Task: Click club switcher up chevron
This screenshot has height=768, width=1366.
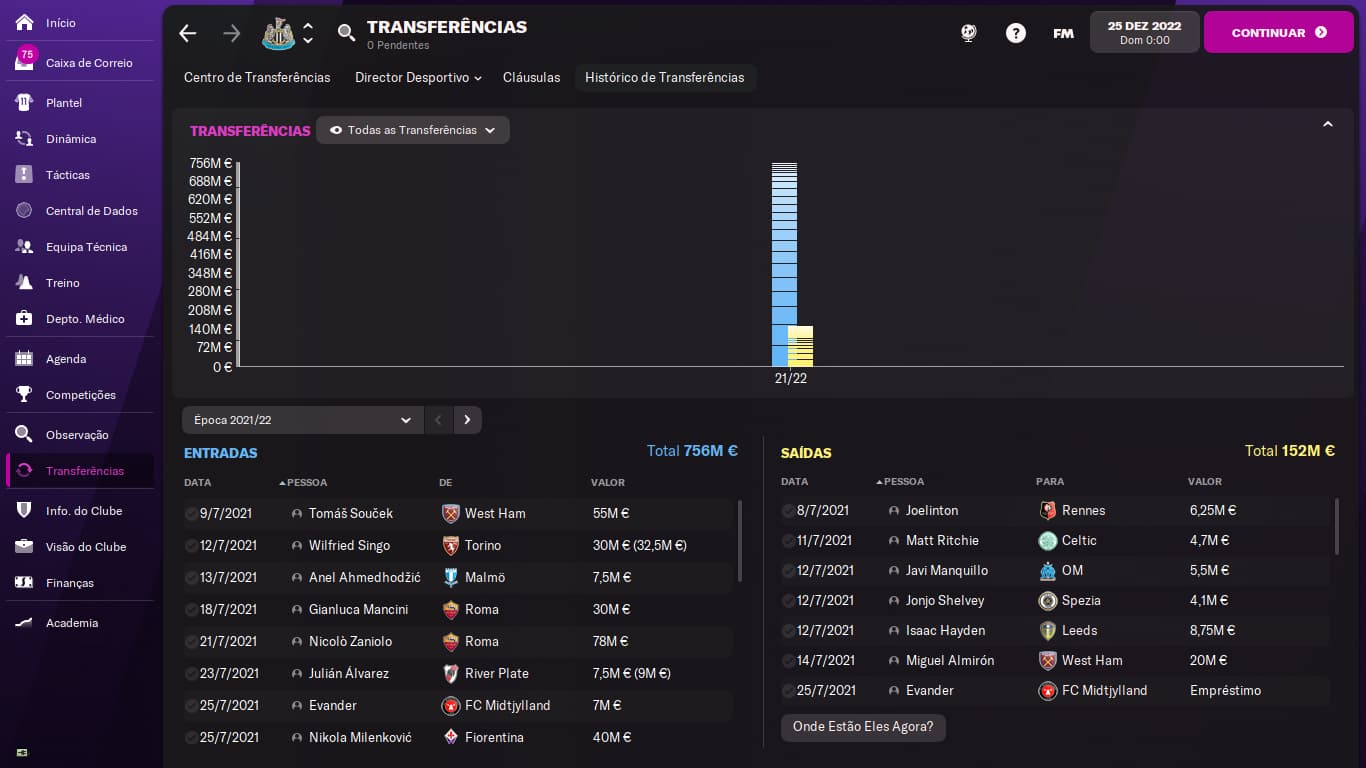Action: coord(308,26)
